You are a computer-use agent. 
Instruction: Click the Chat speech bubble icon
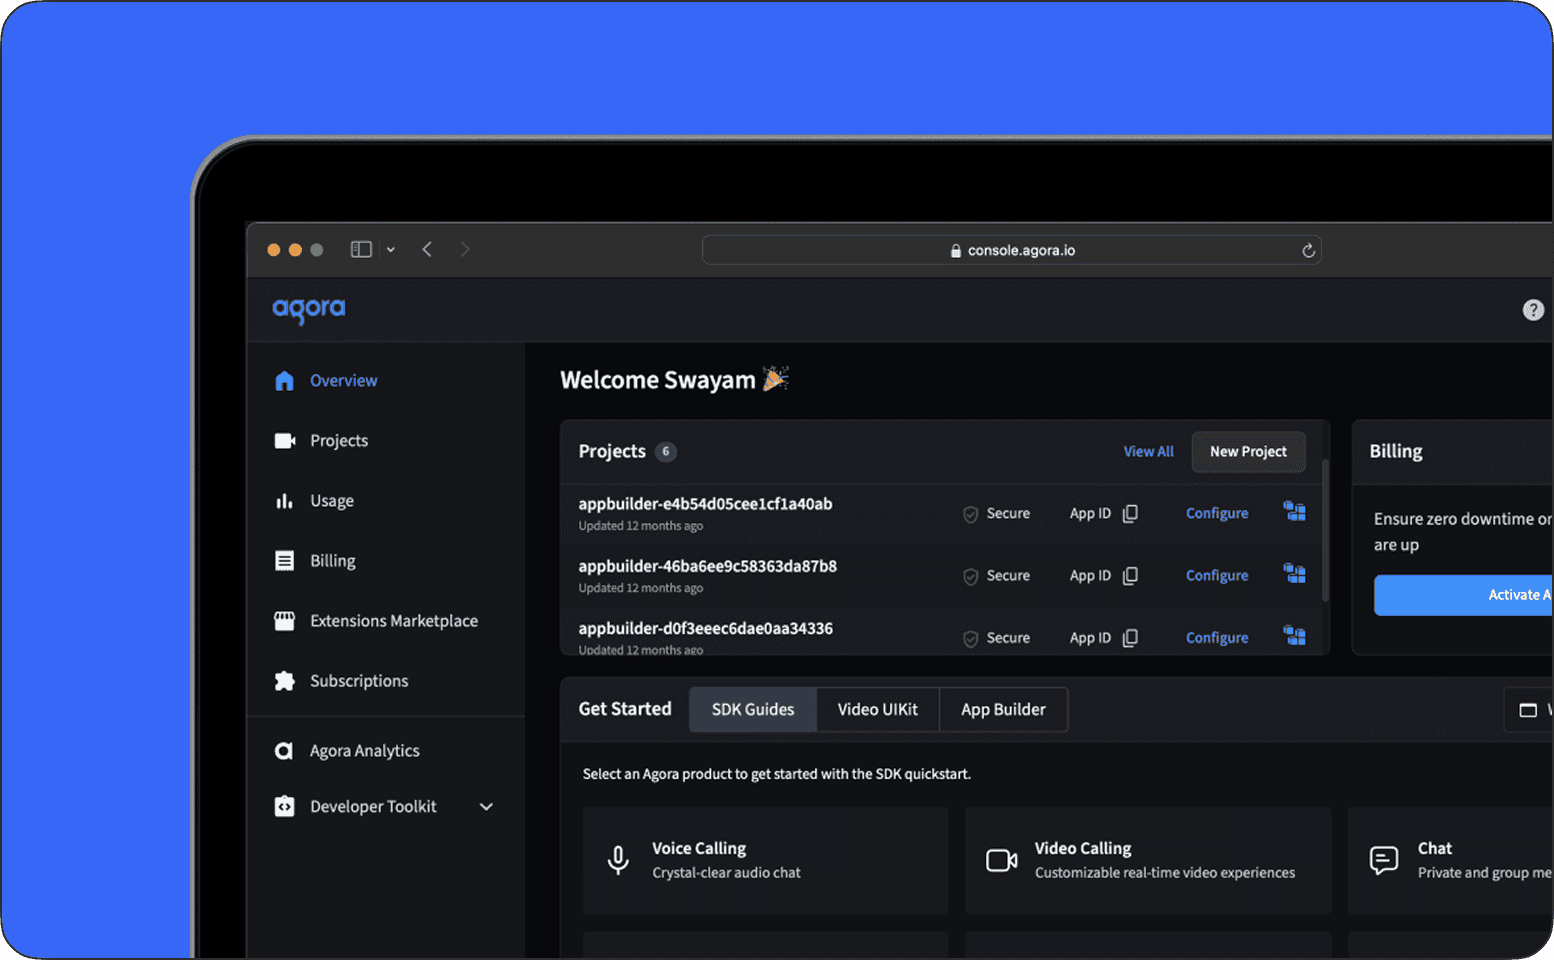1384,860
